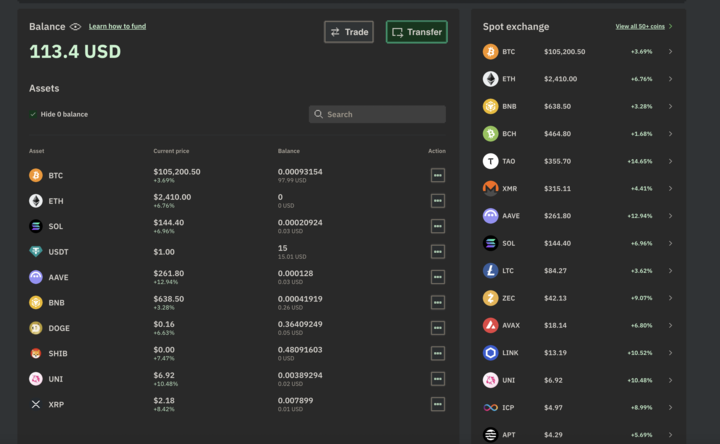The image size is (720, 444).
Task: Click in the asset Search field
Action: pos(377,114)
